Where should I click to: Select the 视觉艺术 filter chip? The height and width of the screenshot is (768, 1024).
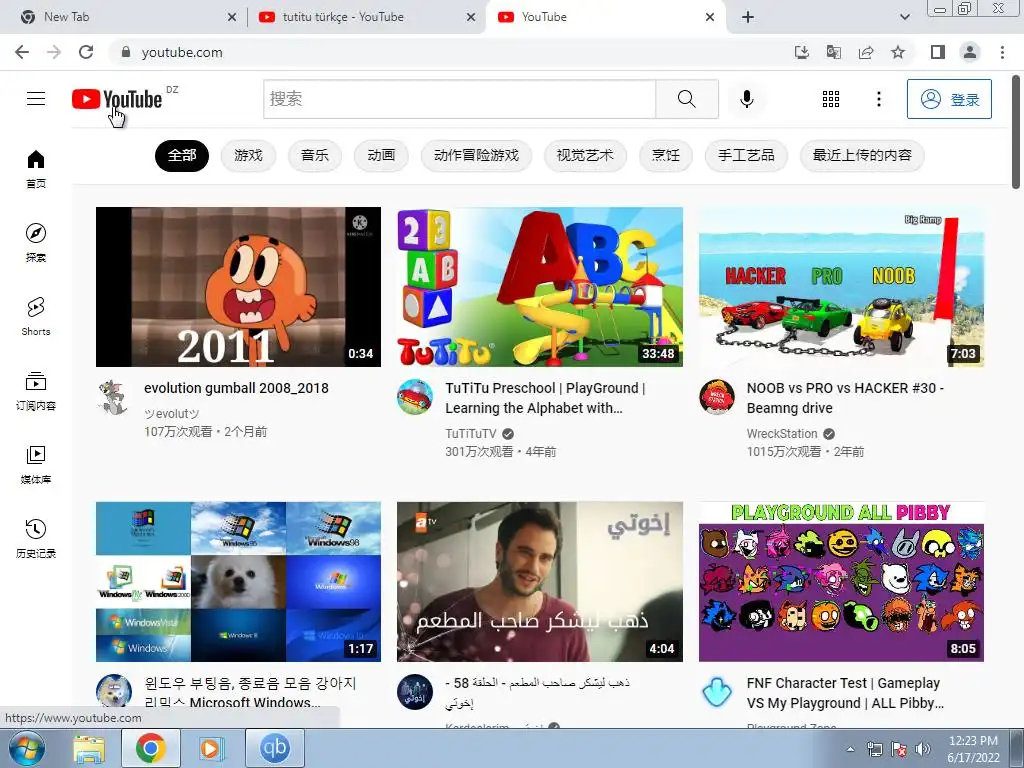click(584, 155)
